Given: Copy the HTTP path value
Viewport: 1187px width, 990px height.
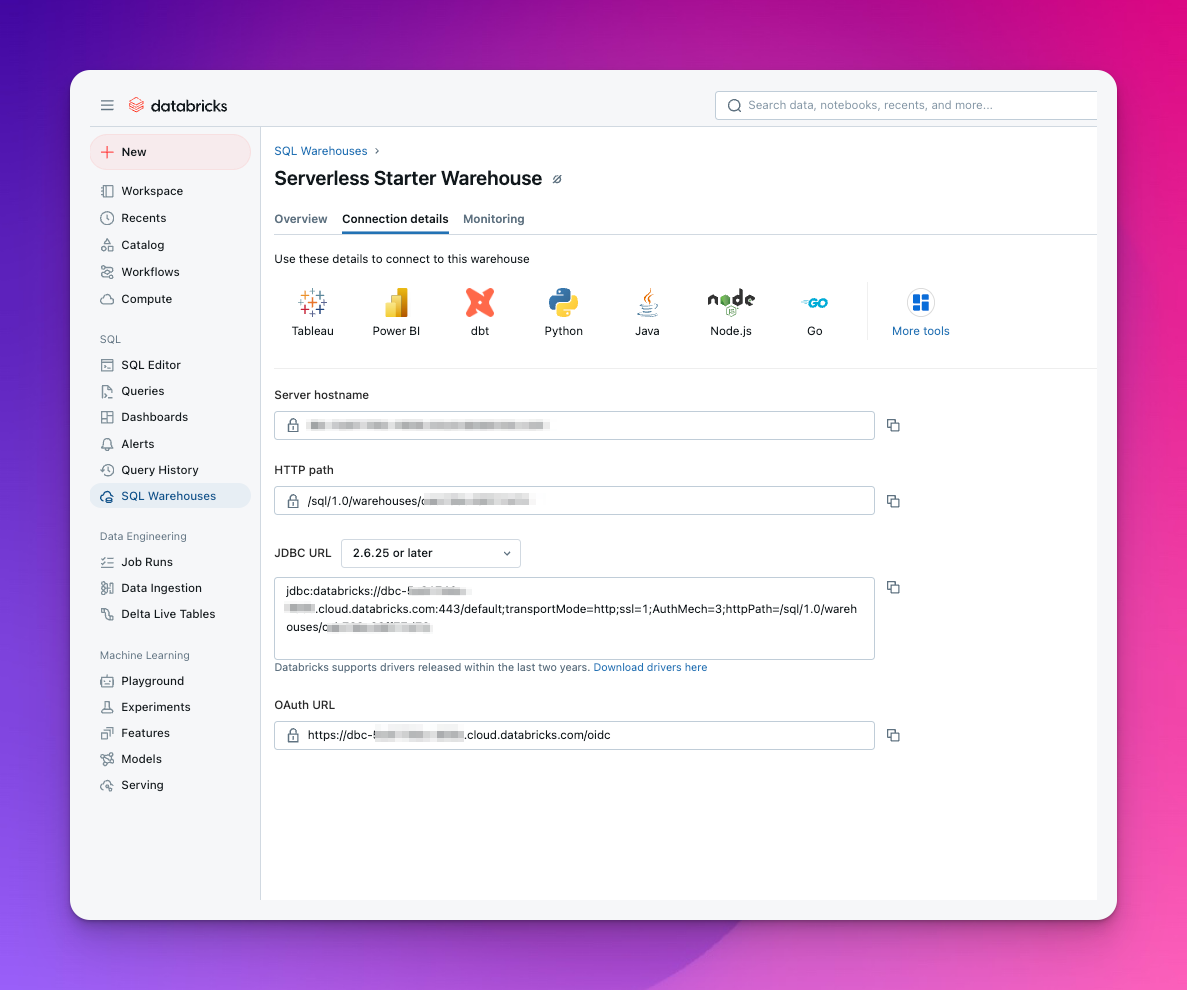Looking at the screenshot, I should click(893, 501).
